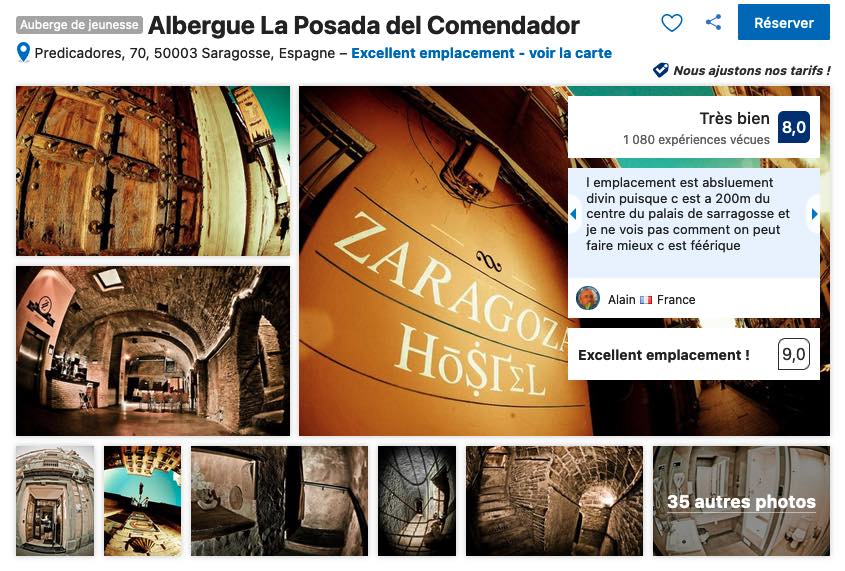
Task: Click the '1 080 expériences vécues' reviews text
Action: (696, 140)
